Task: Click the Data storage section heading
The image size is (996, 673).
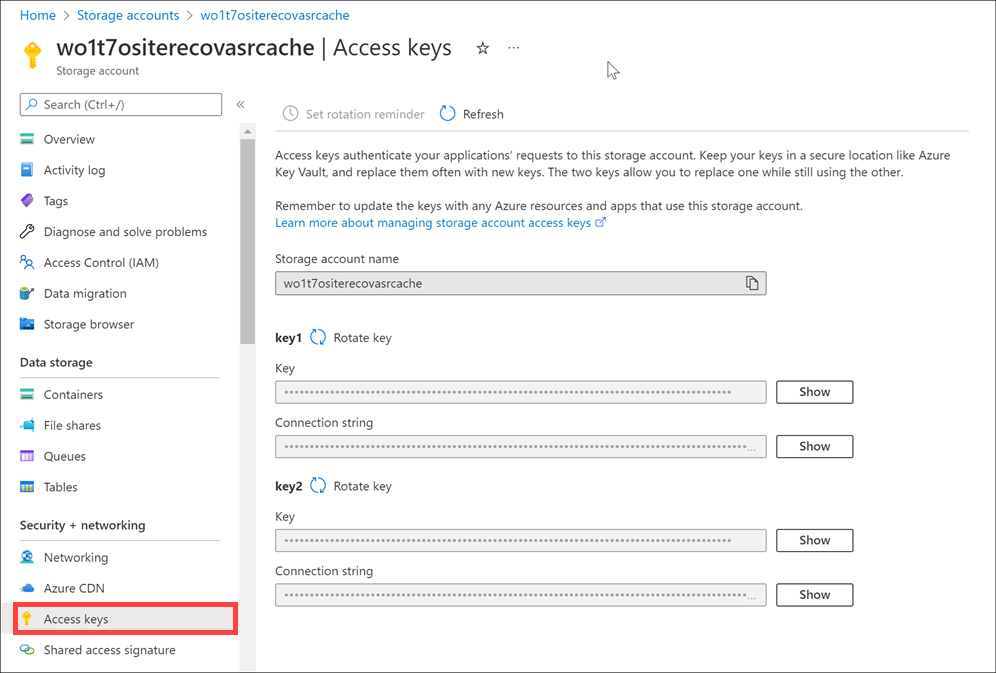Action: (56, 363)
